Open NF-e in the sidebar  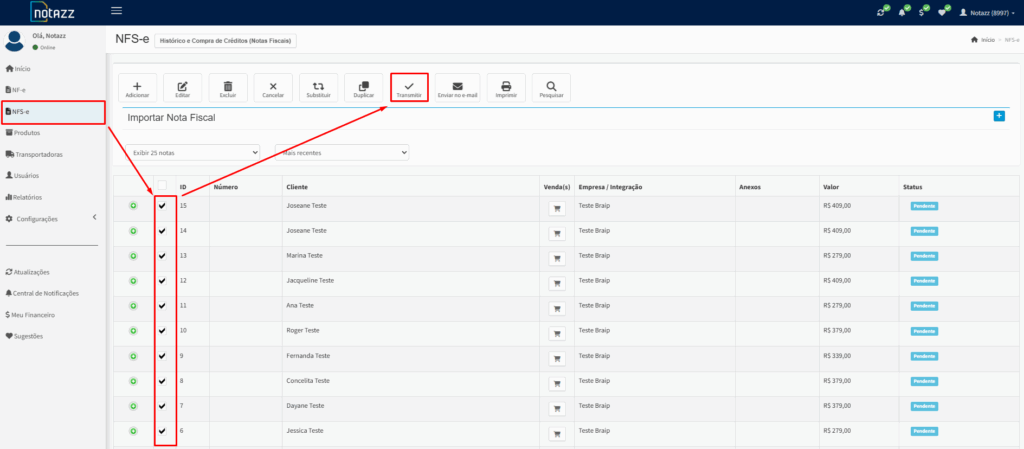15,89
